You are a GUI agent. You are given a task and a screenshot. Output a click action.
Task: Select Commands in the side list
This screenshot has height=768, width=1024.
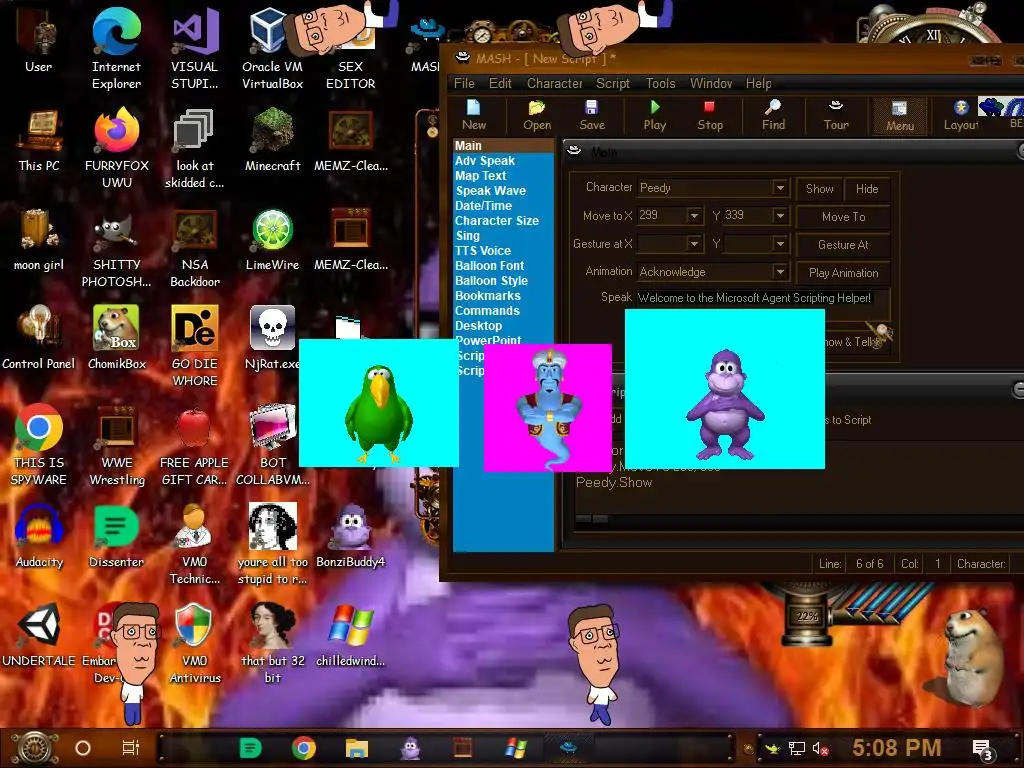tap(504, 311)
